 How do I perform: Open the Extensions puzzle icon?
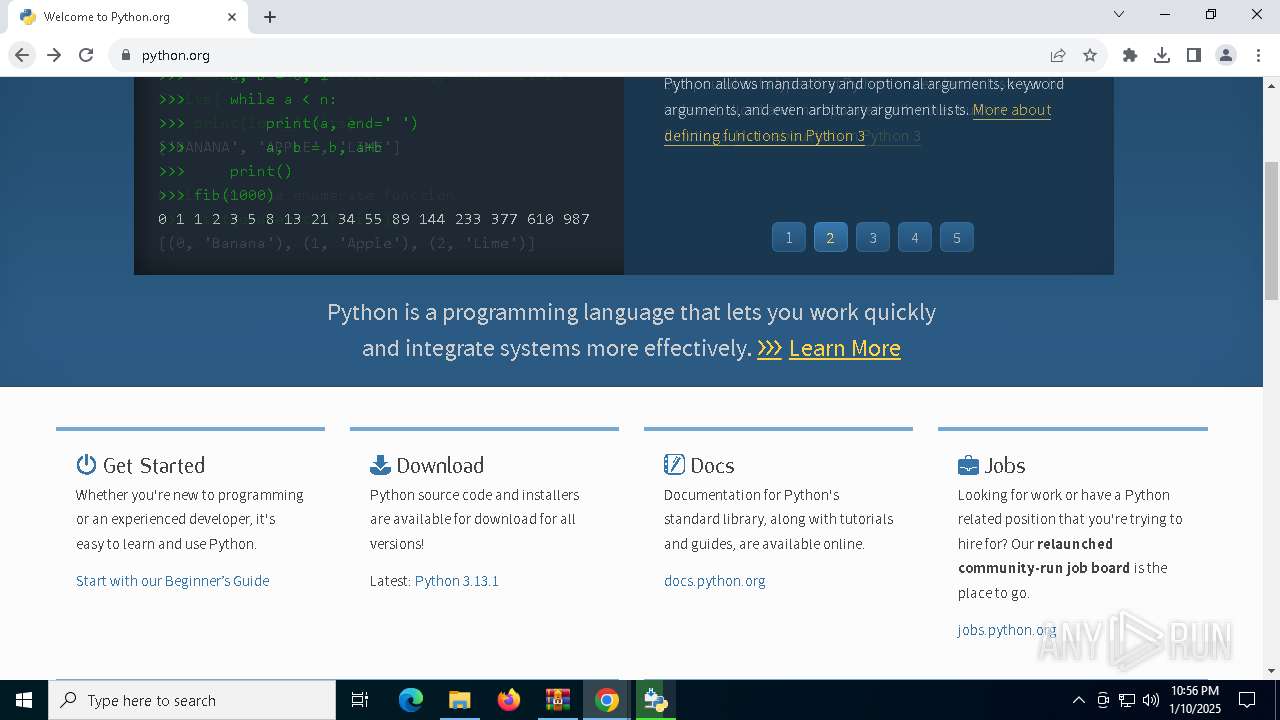click(x=1130, y=55)
